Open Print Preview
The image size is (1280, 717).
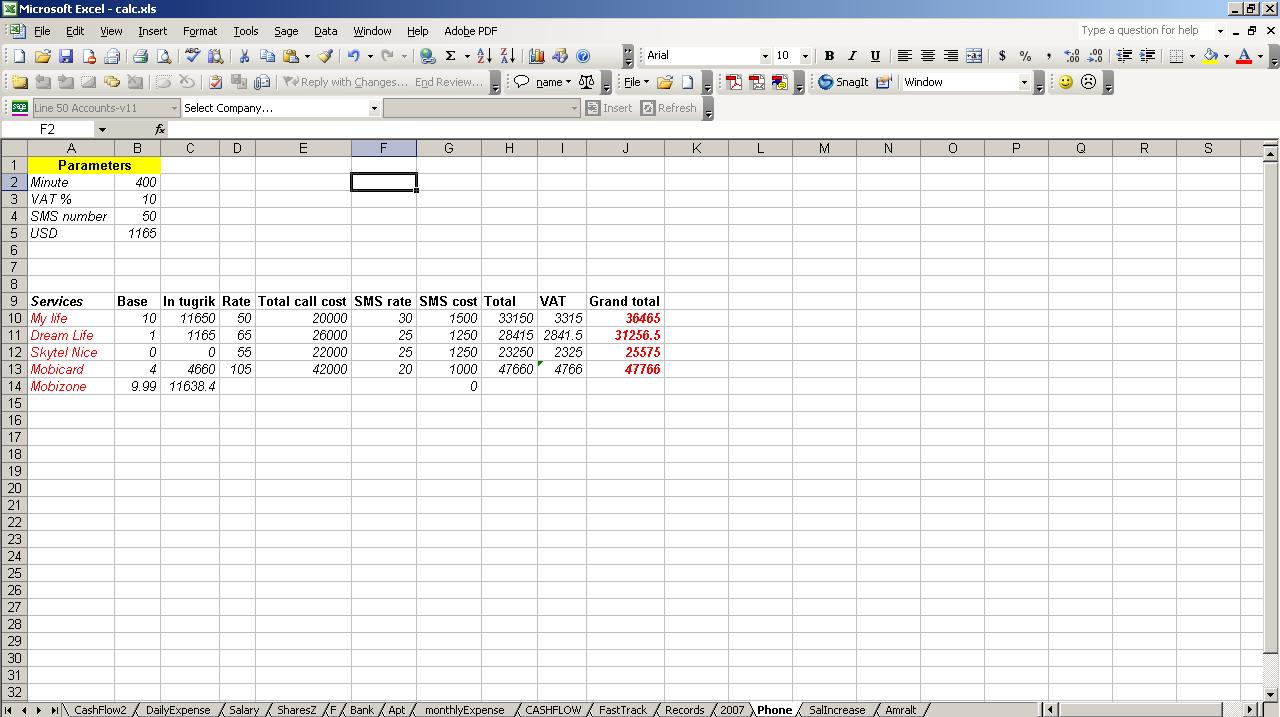tap(163, 56)
